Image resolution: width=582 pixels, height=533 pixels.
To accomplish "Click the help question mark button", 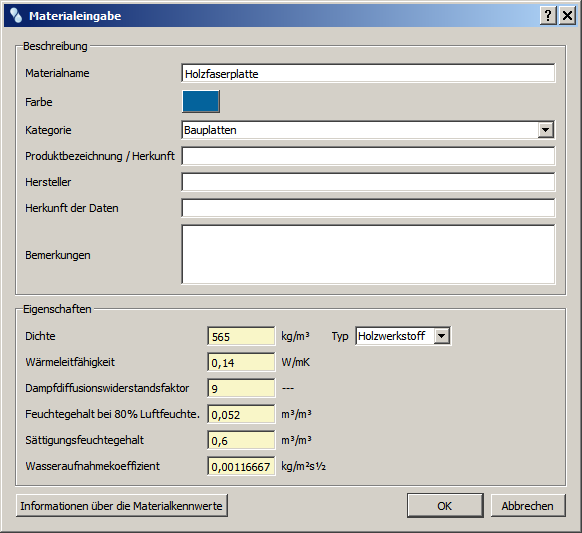I will pos(548,16).
